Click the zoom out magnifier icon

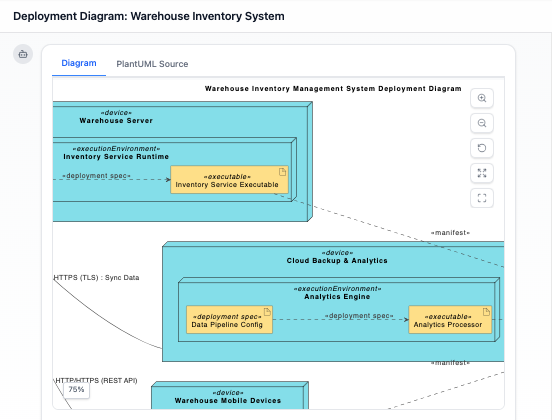coord(482,123)
